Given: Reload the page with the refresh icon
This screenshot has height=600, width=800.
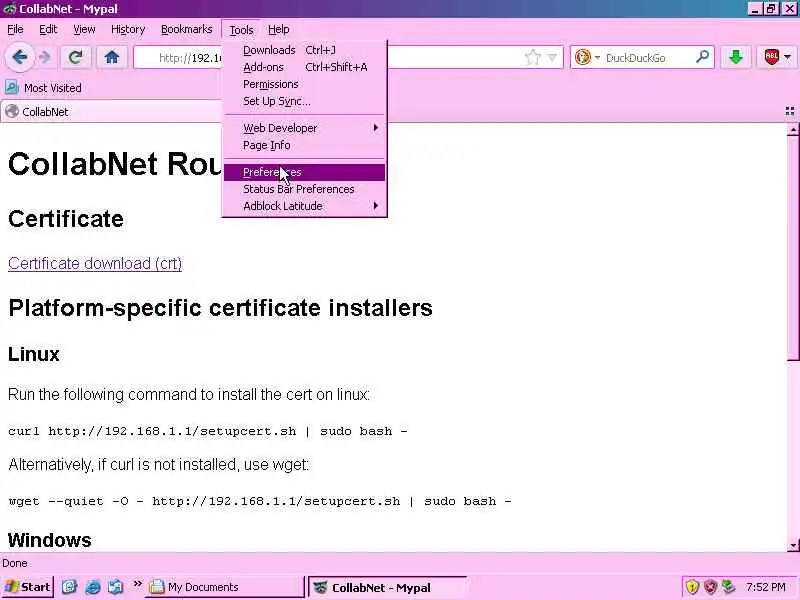Looking at the screenshot, I should point(76,57).
